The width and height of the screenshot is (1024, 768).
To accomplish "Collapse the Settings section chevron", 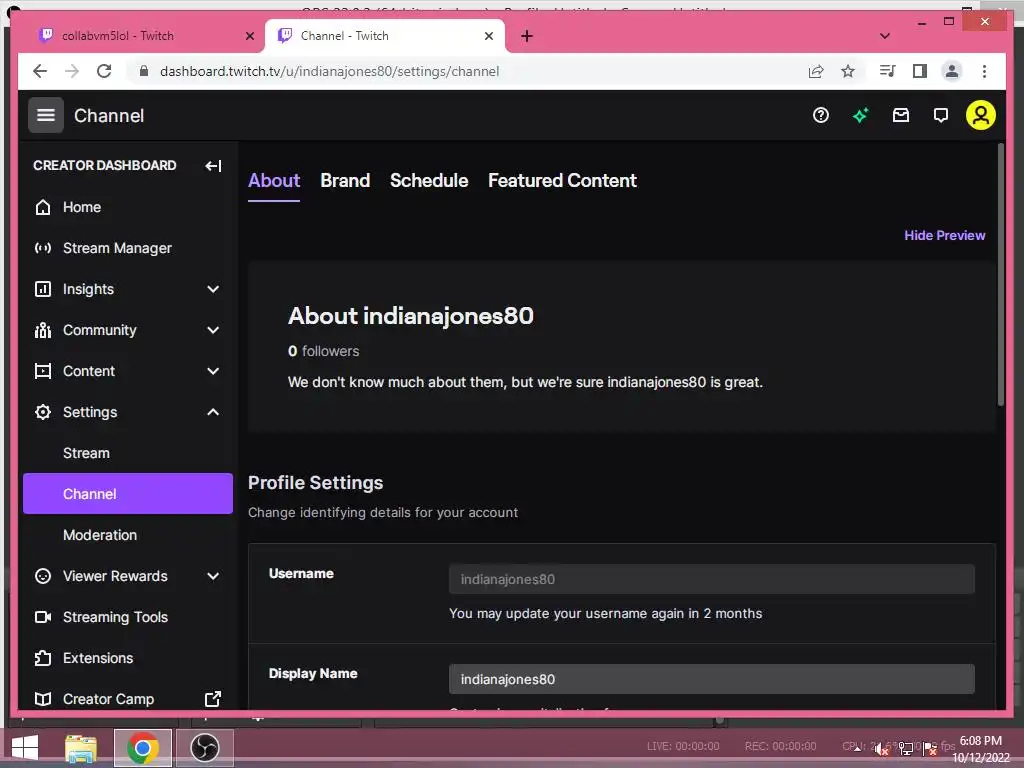I will 213,412.
